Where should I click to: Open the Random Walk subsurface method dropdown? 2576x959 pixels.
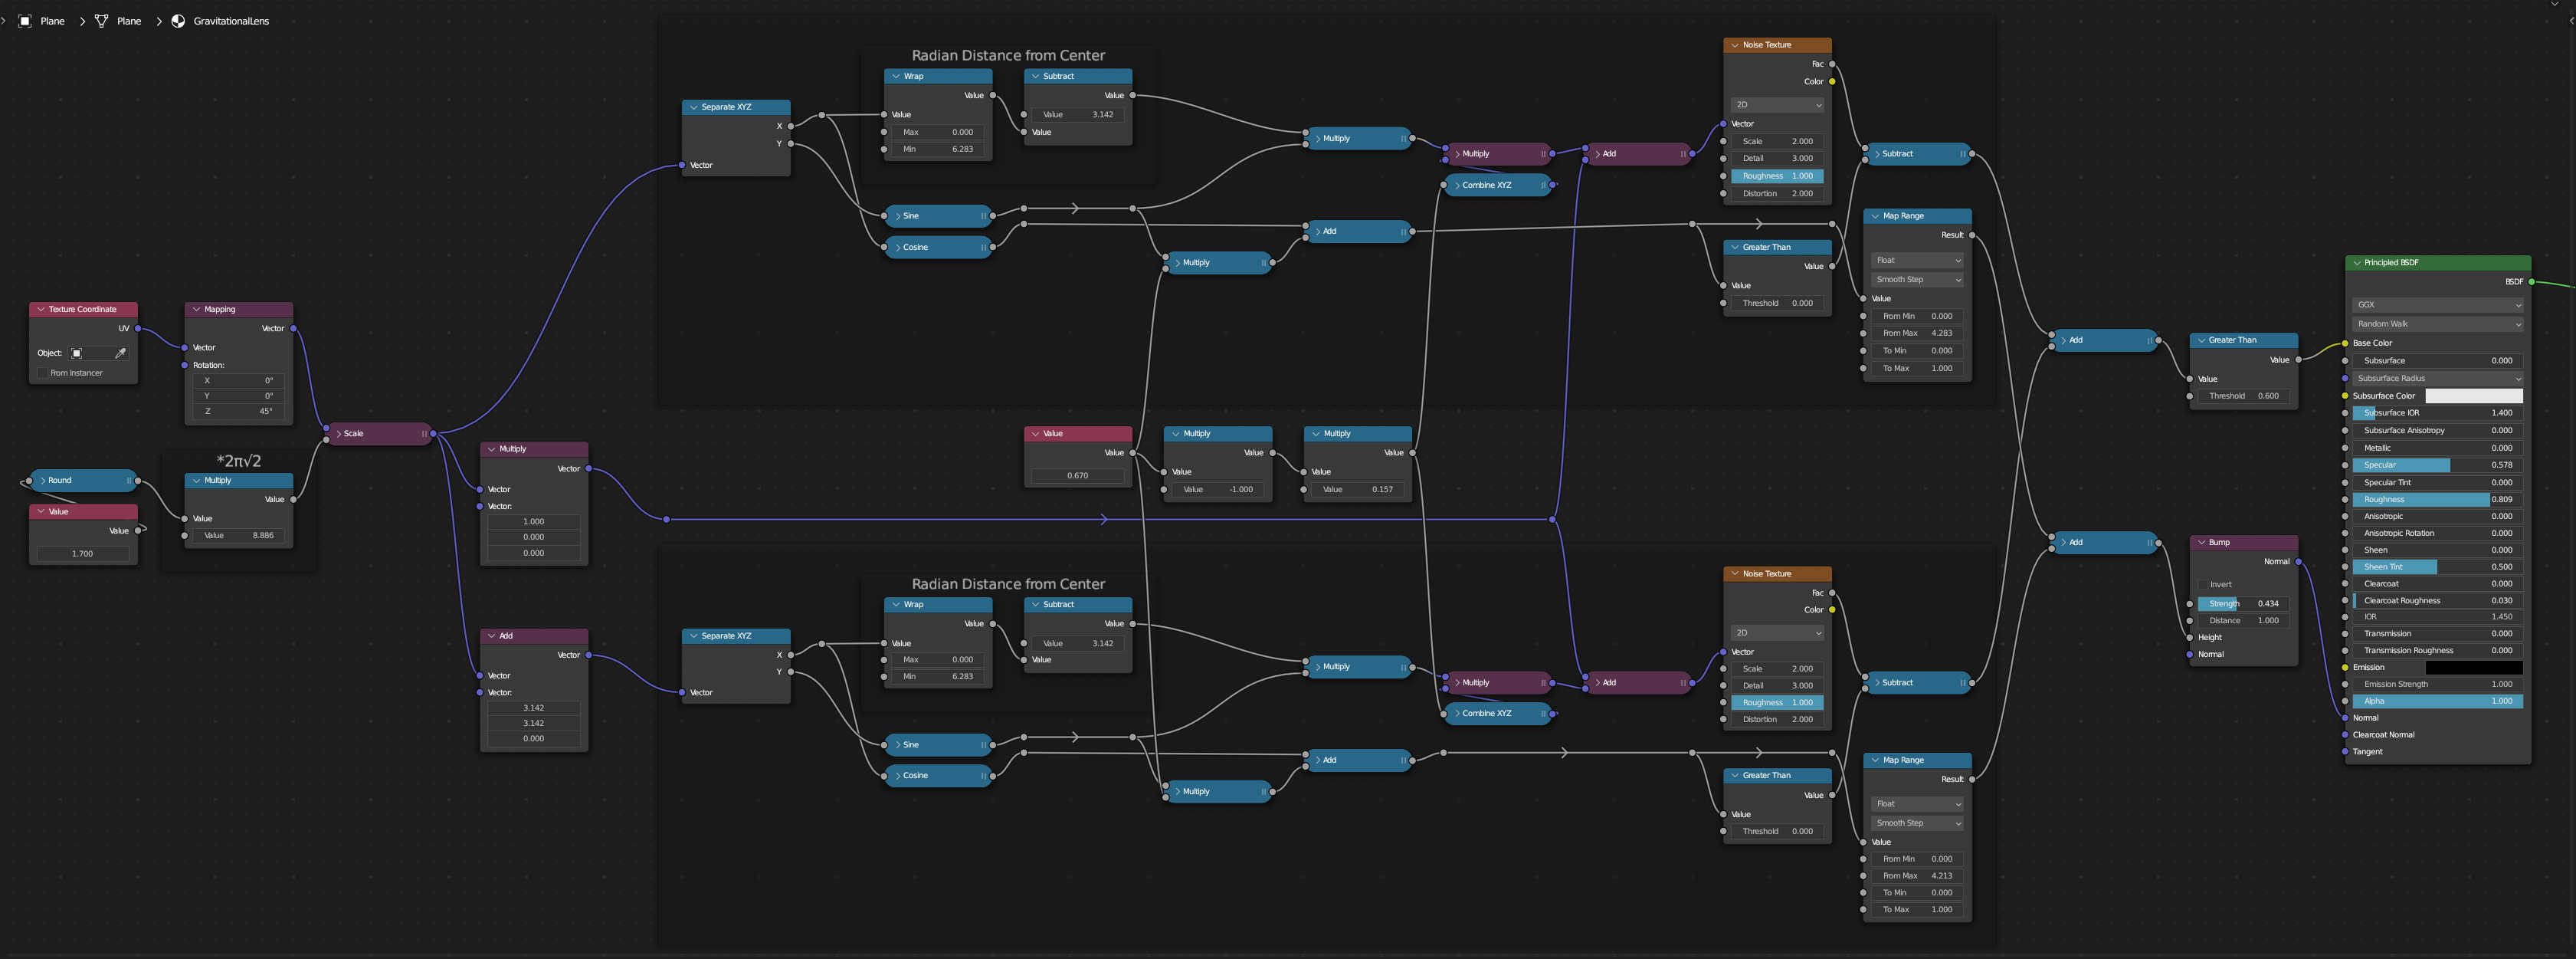point(2437,324)
